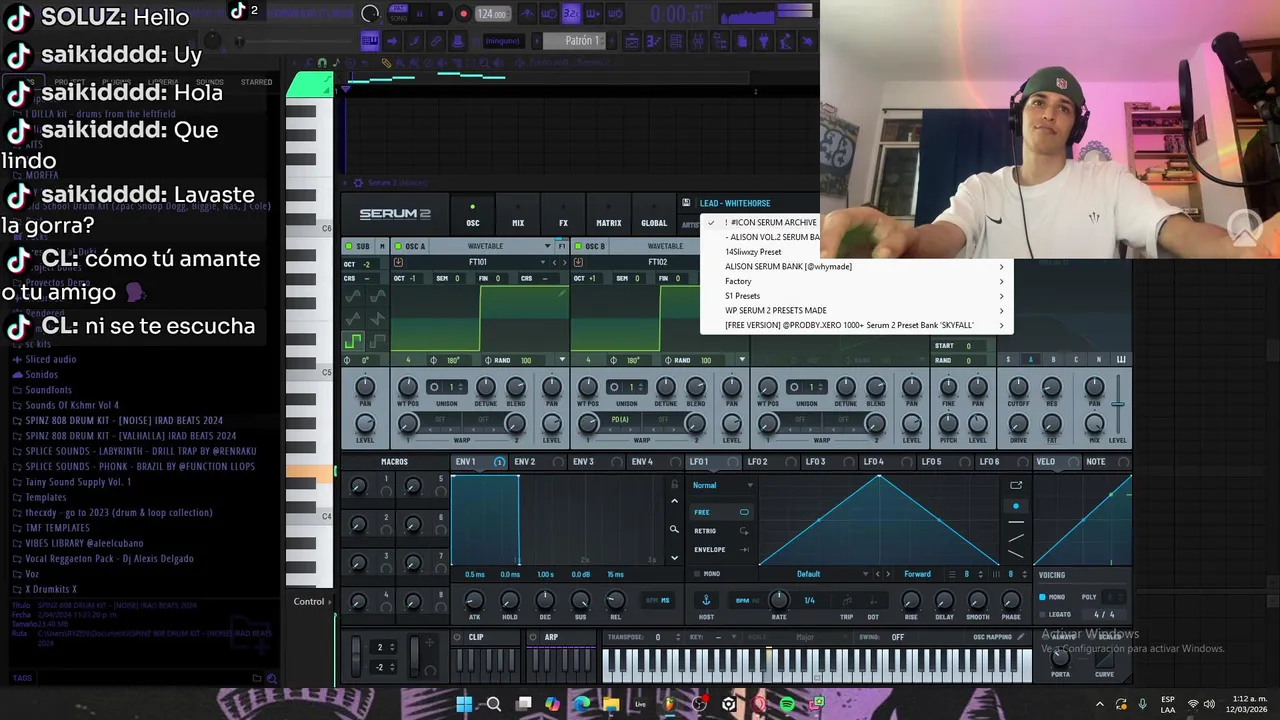This screenshot has height=720, width=1280.
Task: Select the sine wave sub oscillator shape
Action: 352,297
